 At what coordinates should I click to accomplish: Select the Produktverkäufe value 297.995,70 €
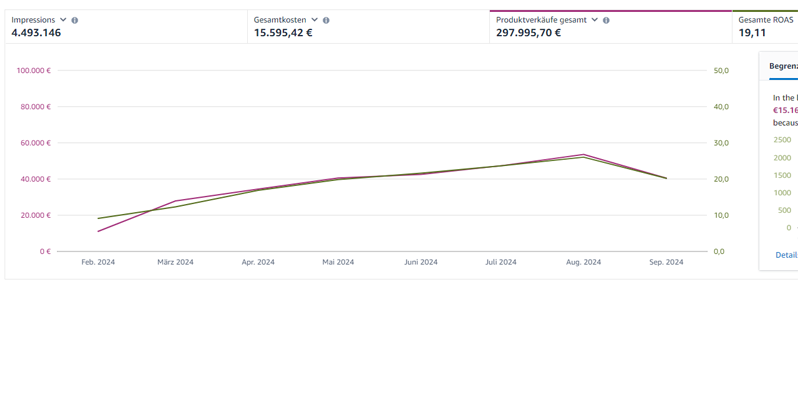[528, 33]
